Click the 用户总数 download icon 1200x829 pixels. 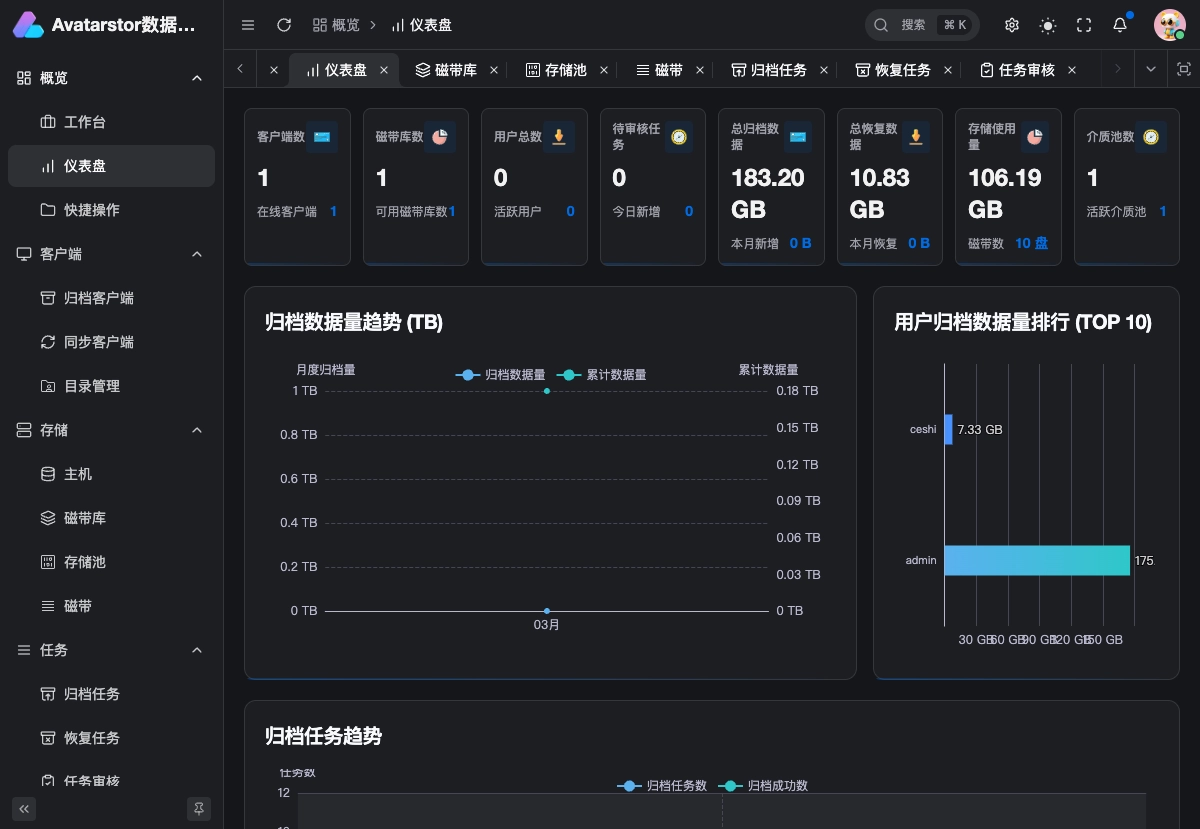point(559,137)
